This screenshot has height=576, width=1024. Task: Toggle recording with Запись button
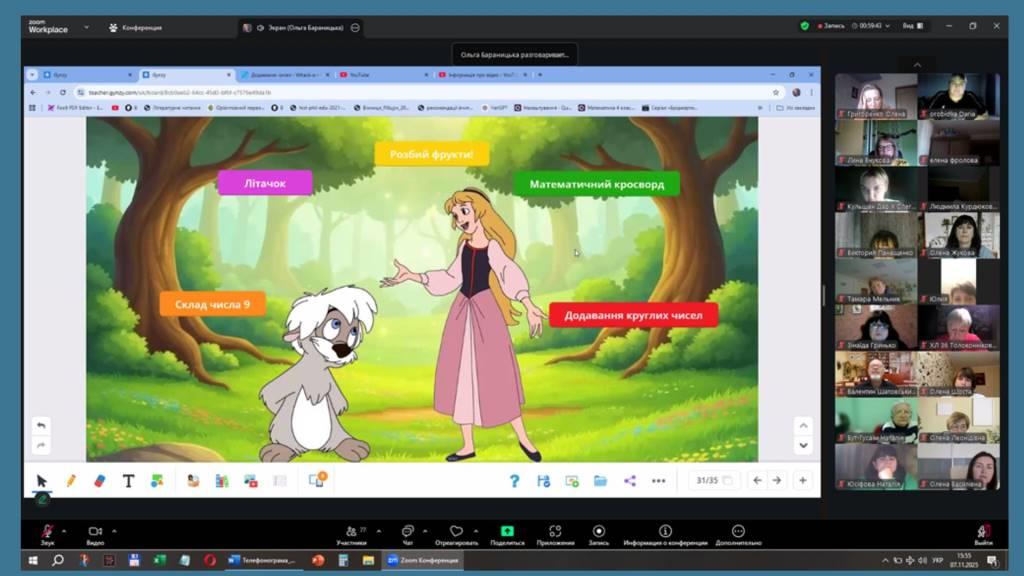[x=598, y=534]
